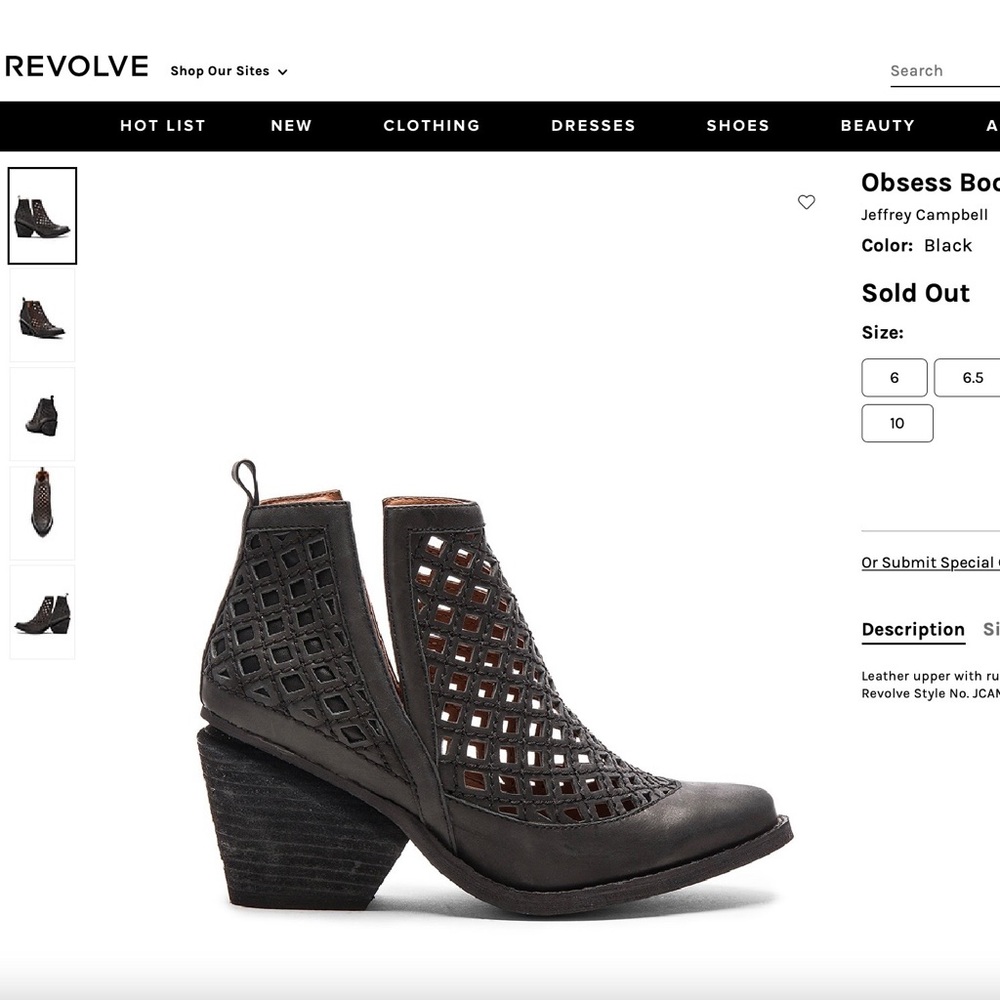Expand the Shop Our Sites dropdown
This screenshot has width=1000, height=1000.
click(228, 71)
